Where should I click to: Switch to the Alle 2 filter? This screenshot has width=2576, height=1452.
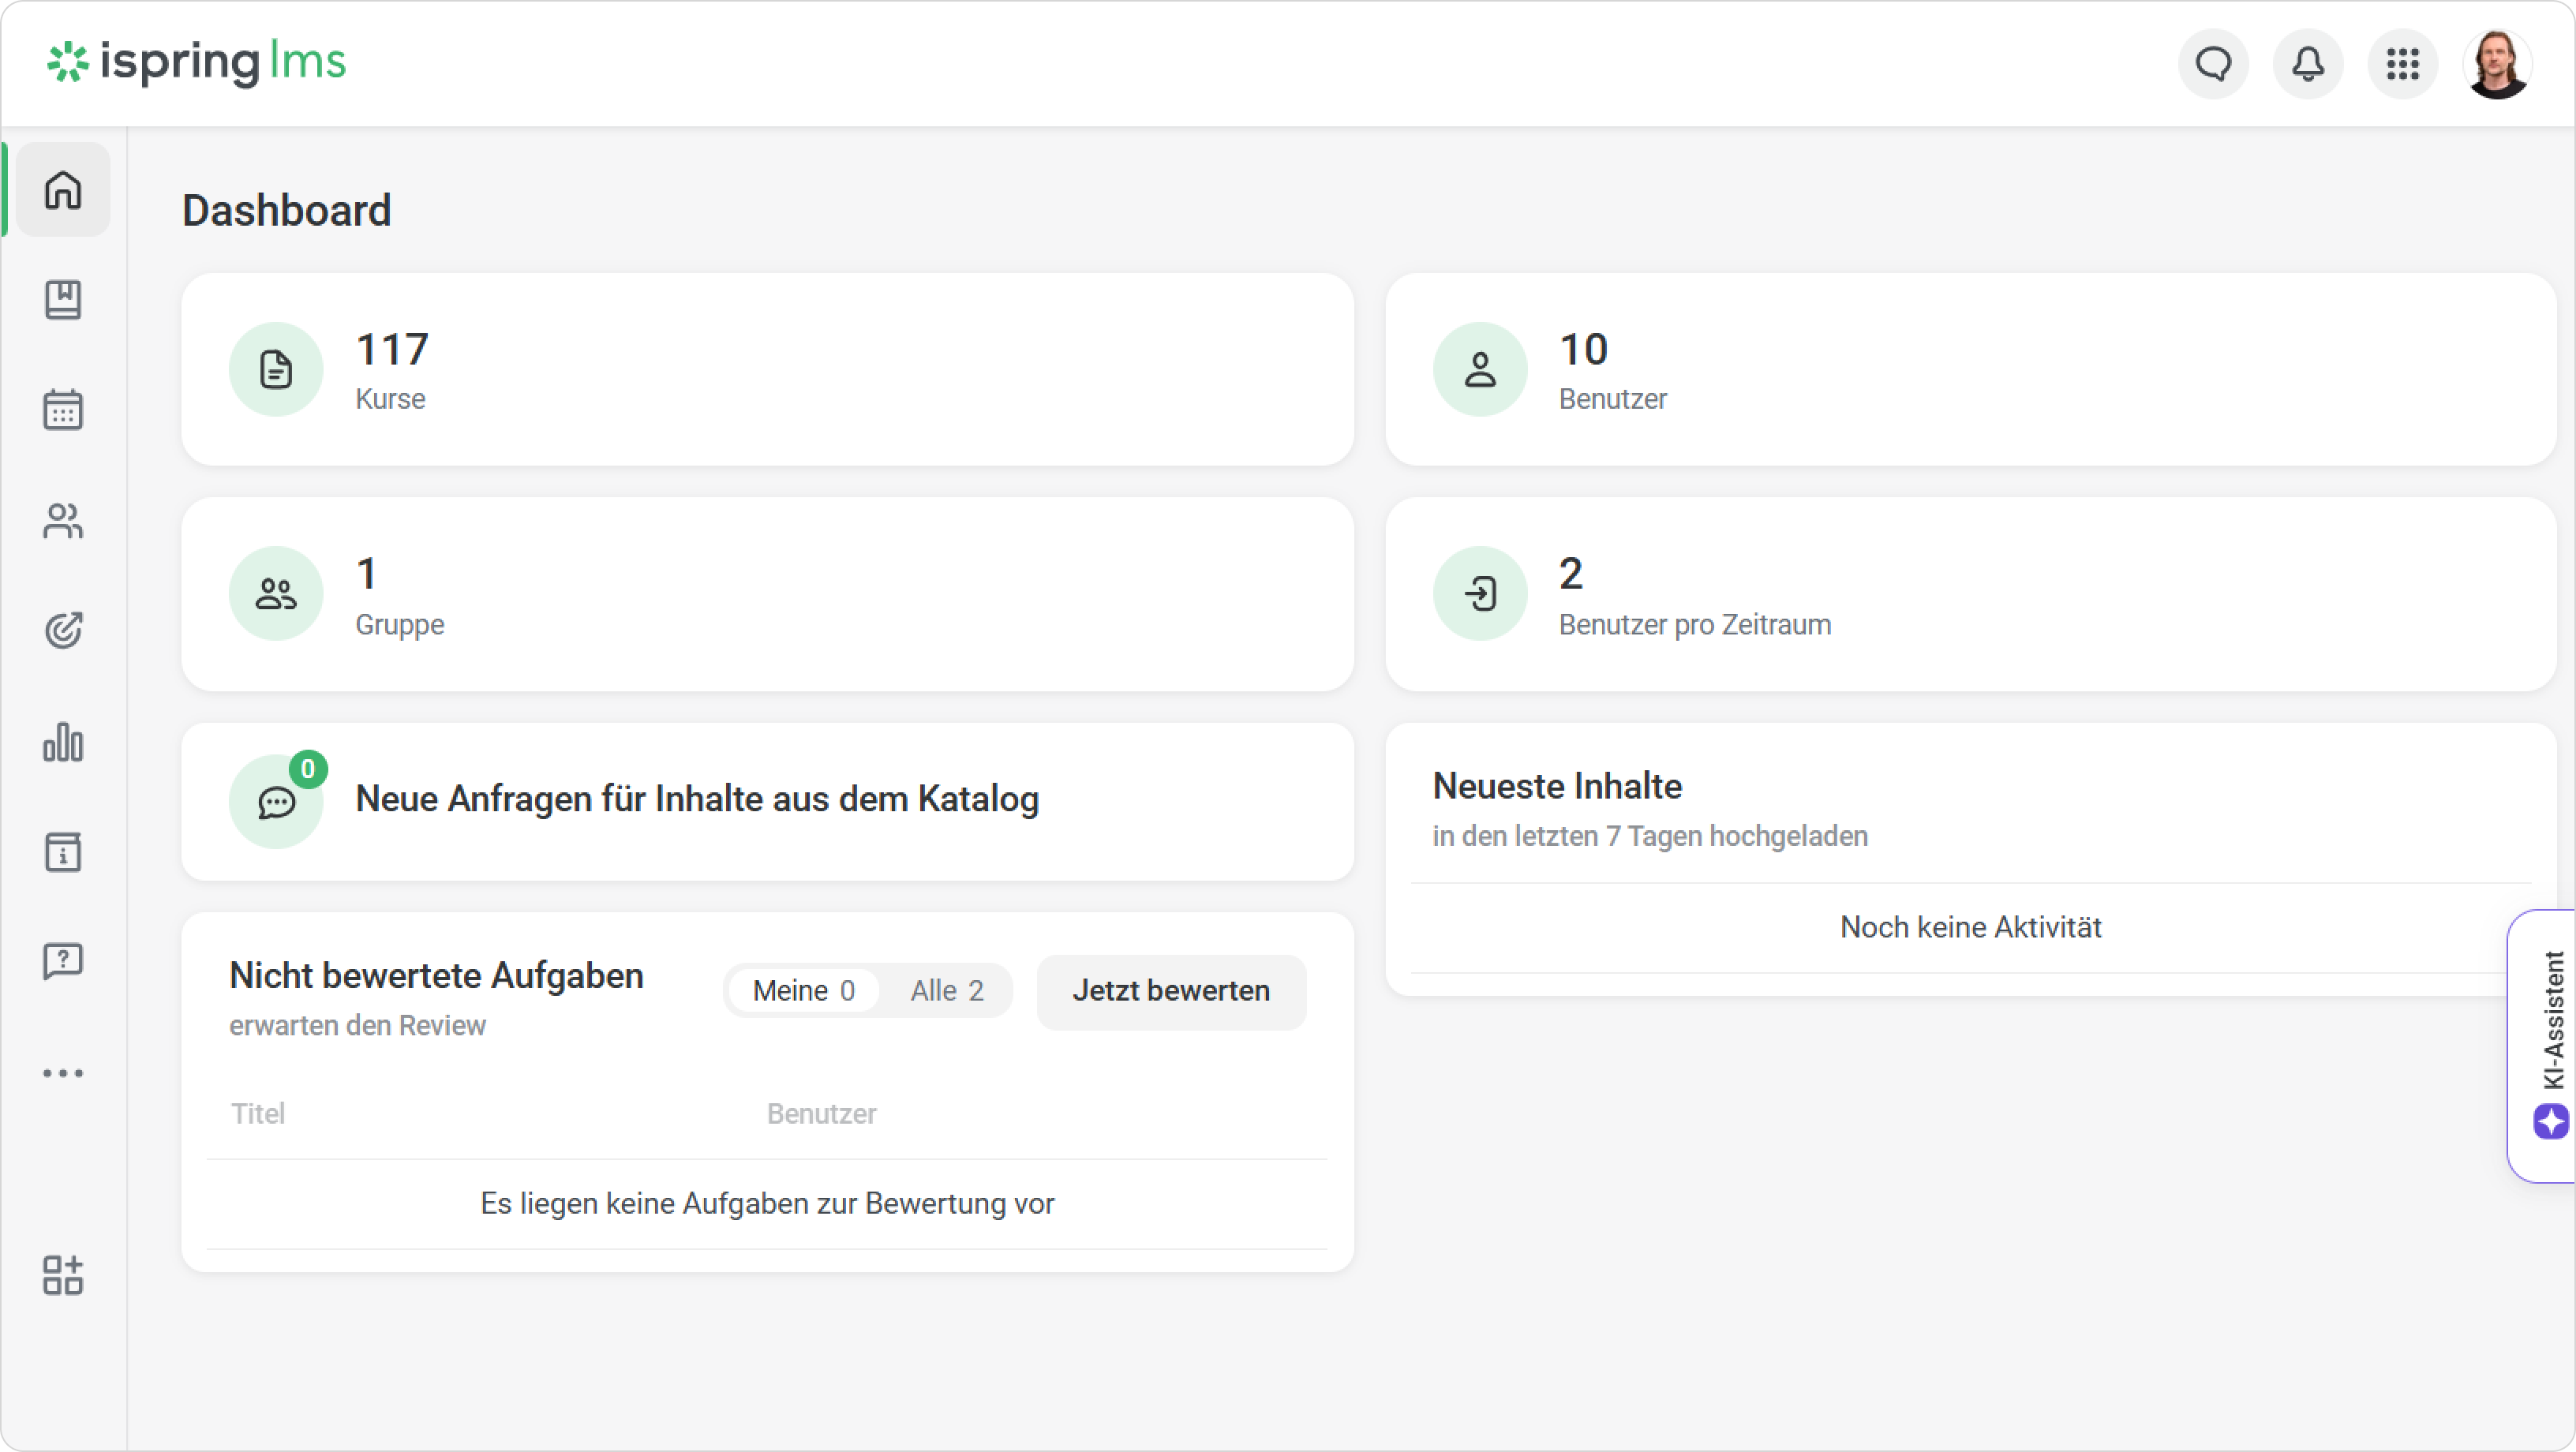[x=946, y=991]
